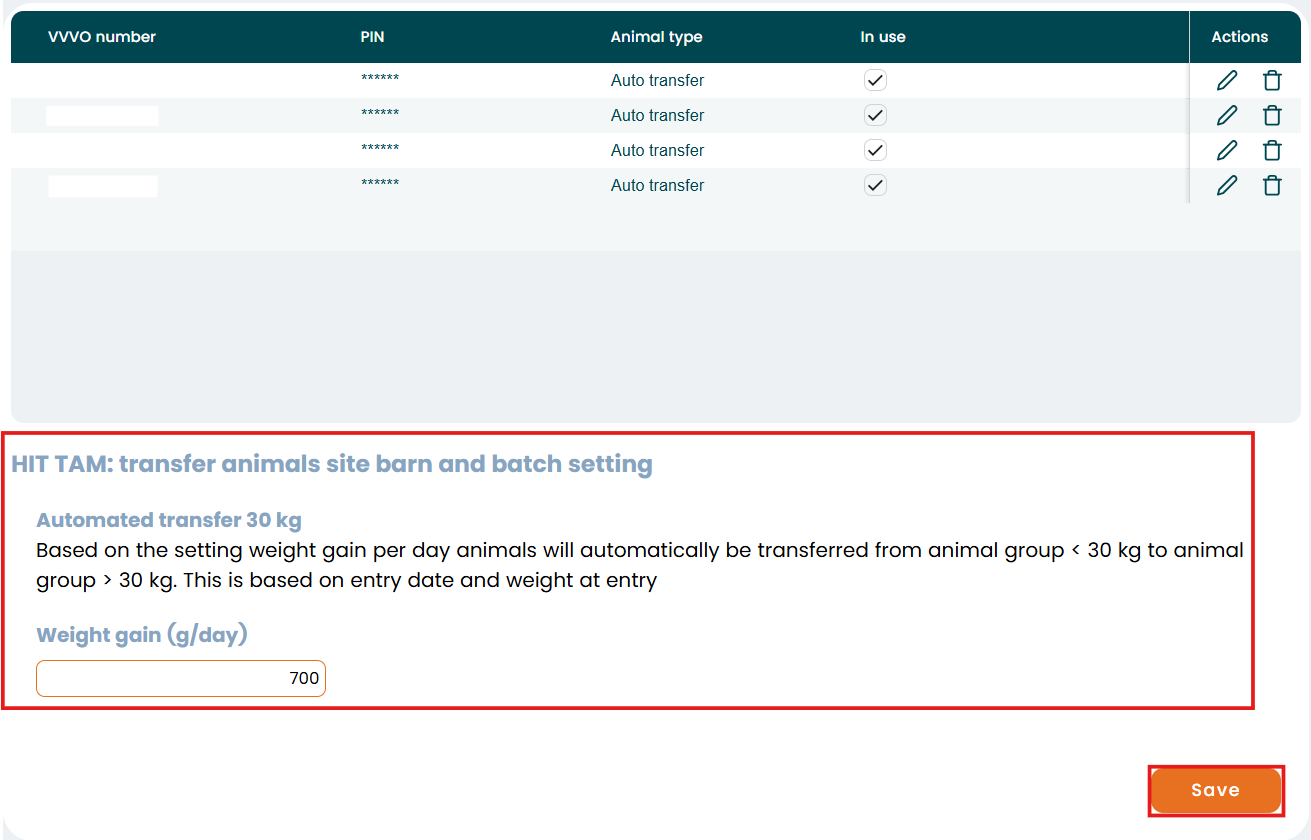Viewport: 1311px width, 840px height.
Task: Disable In use for the third row
Action: click(x=875, y=150)
